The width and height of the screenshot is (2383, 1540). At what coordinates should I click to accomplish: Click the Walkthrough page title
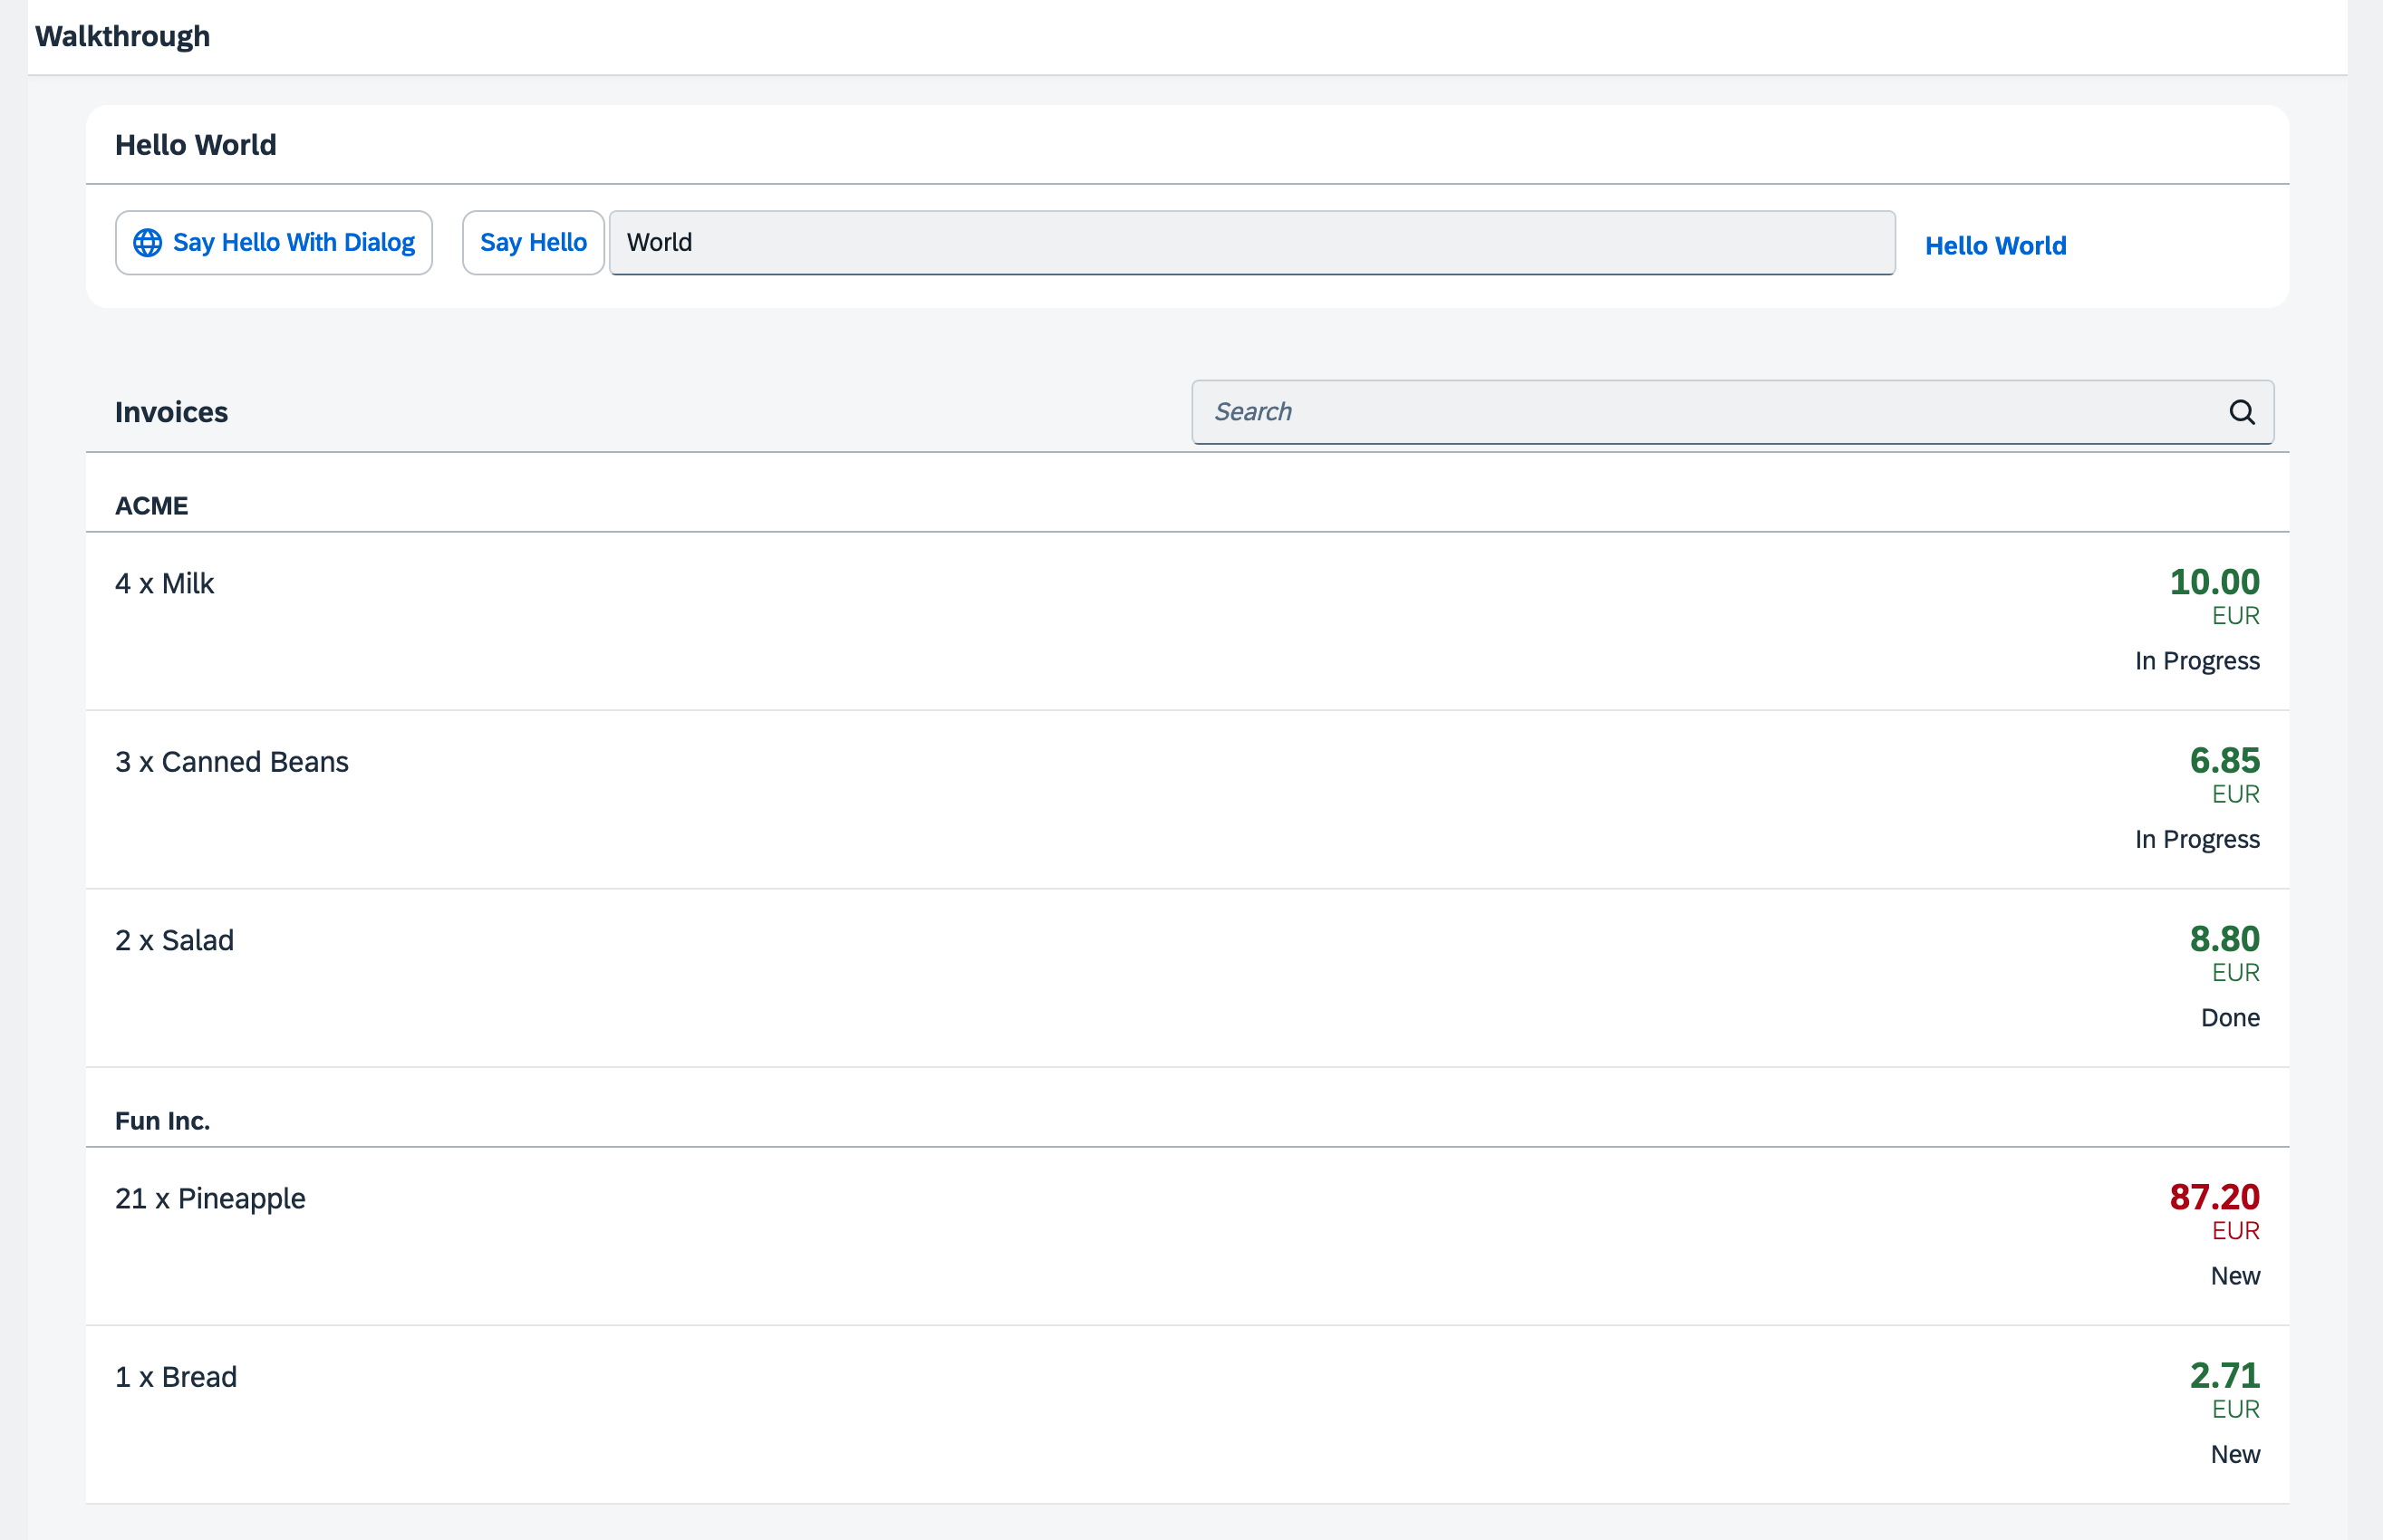(123, 36)
